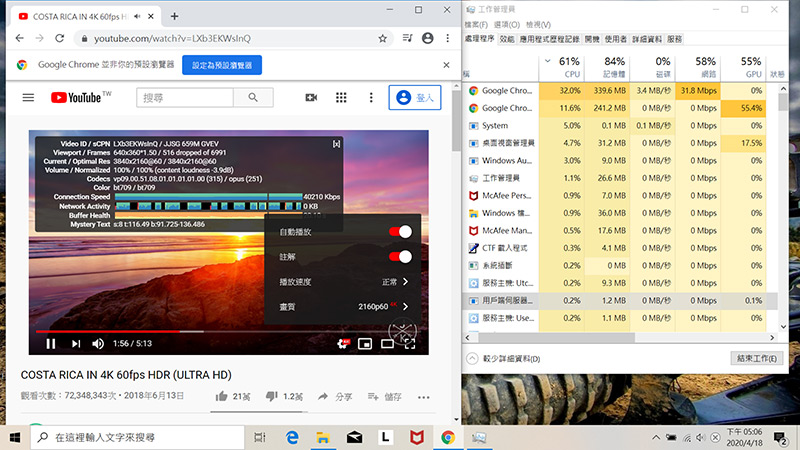Toggle the annotations switch

(401, 257)
